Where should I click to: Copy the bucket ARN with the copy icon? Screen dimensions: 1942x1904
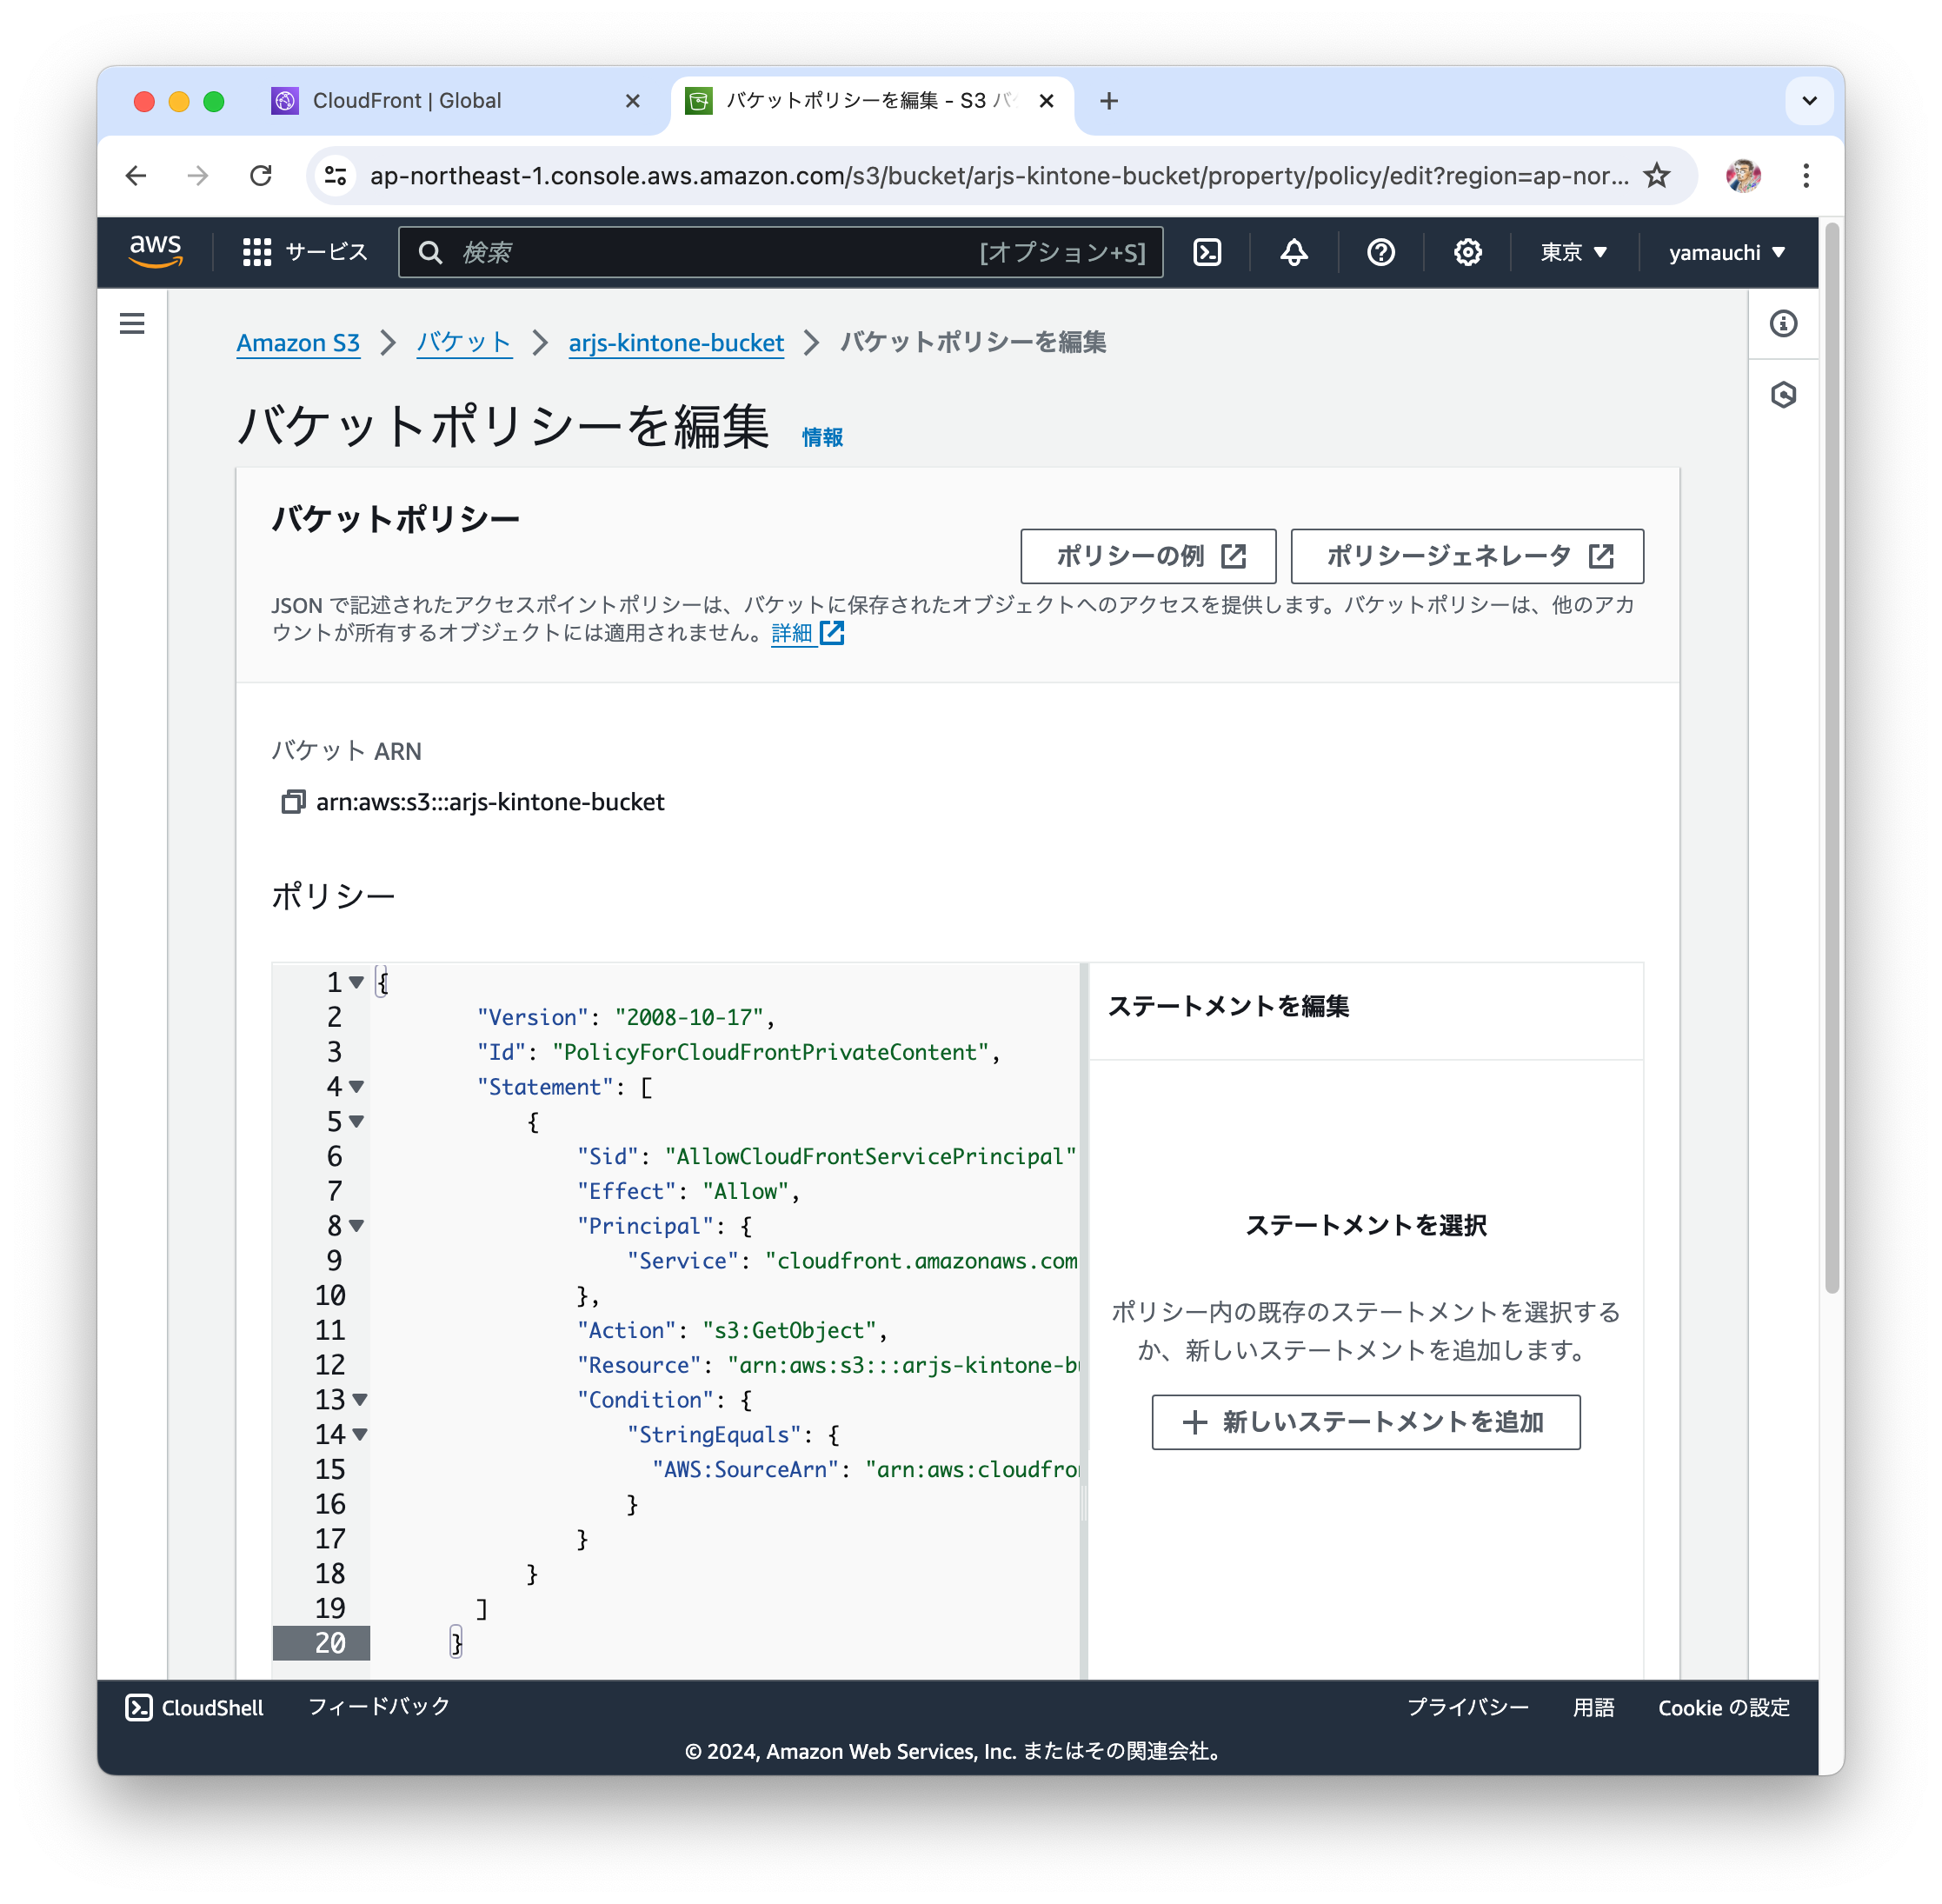point(292,801)
